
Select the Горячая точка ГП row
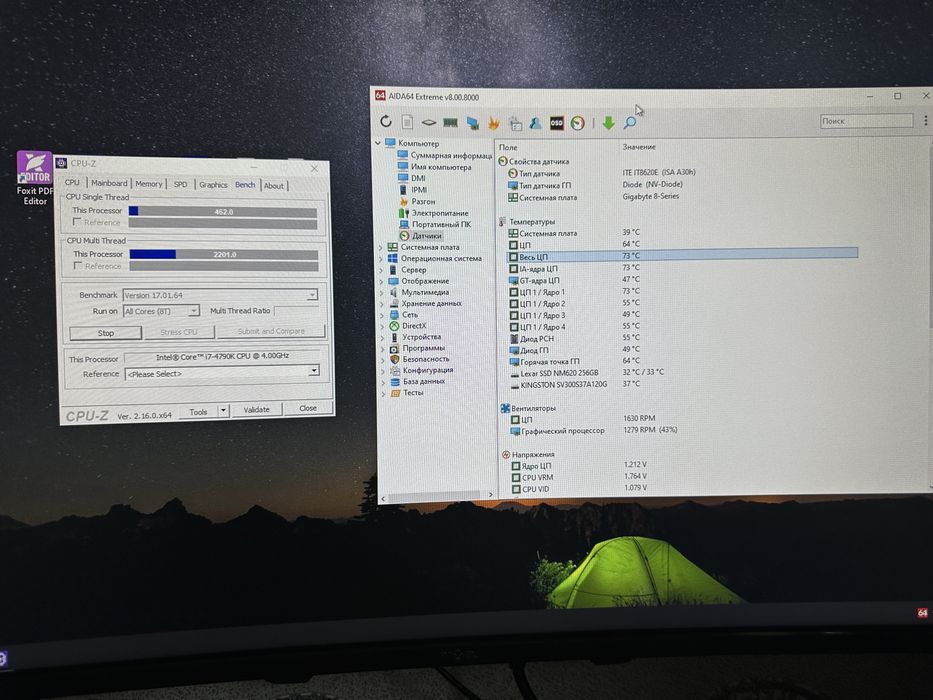[682, 361]
